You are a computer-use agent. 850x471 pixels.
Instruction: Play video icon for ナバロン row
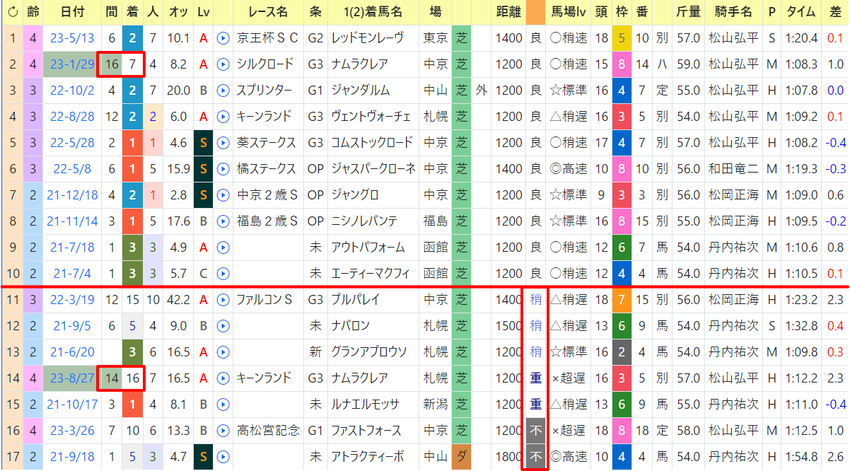pos(223,326)
